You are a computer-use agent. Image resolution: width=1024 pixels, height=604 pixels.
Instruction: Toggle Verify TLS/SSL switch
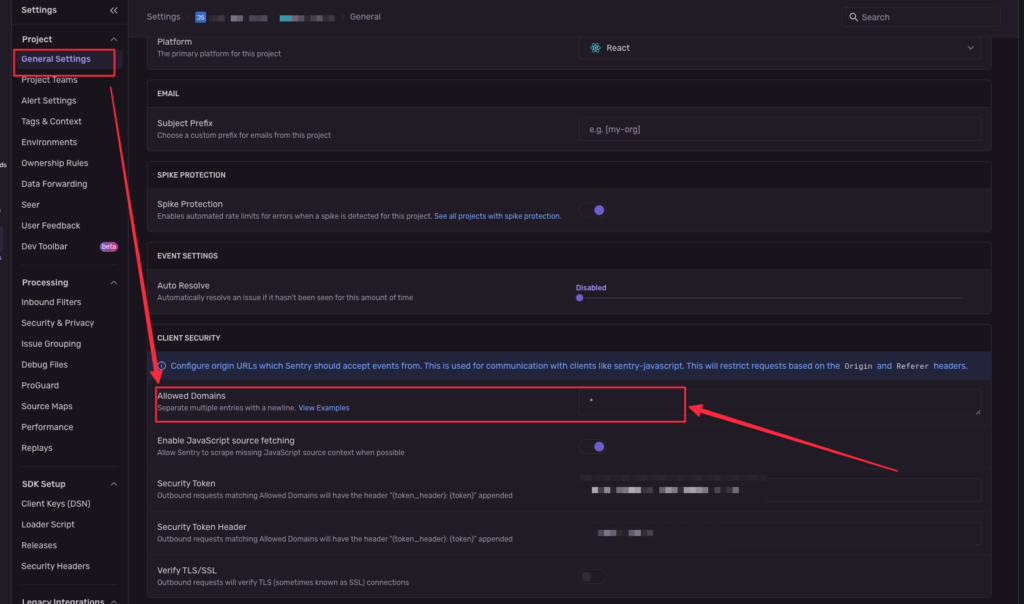click(x=593, y=577)
